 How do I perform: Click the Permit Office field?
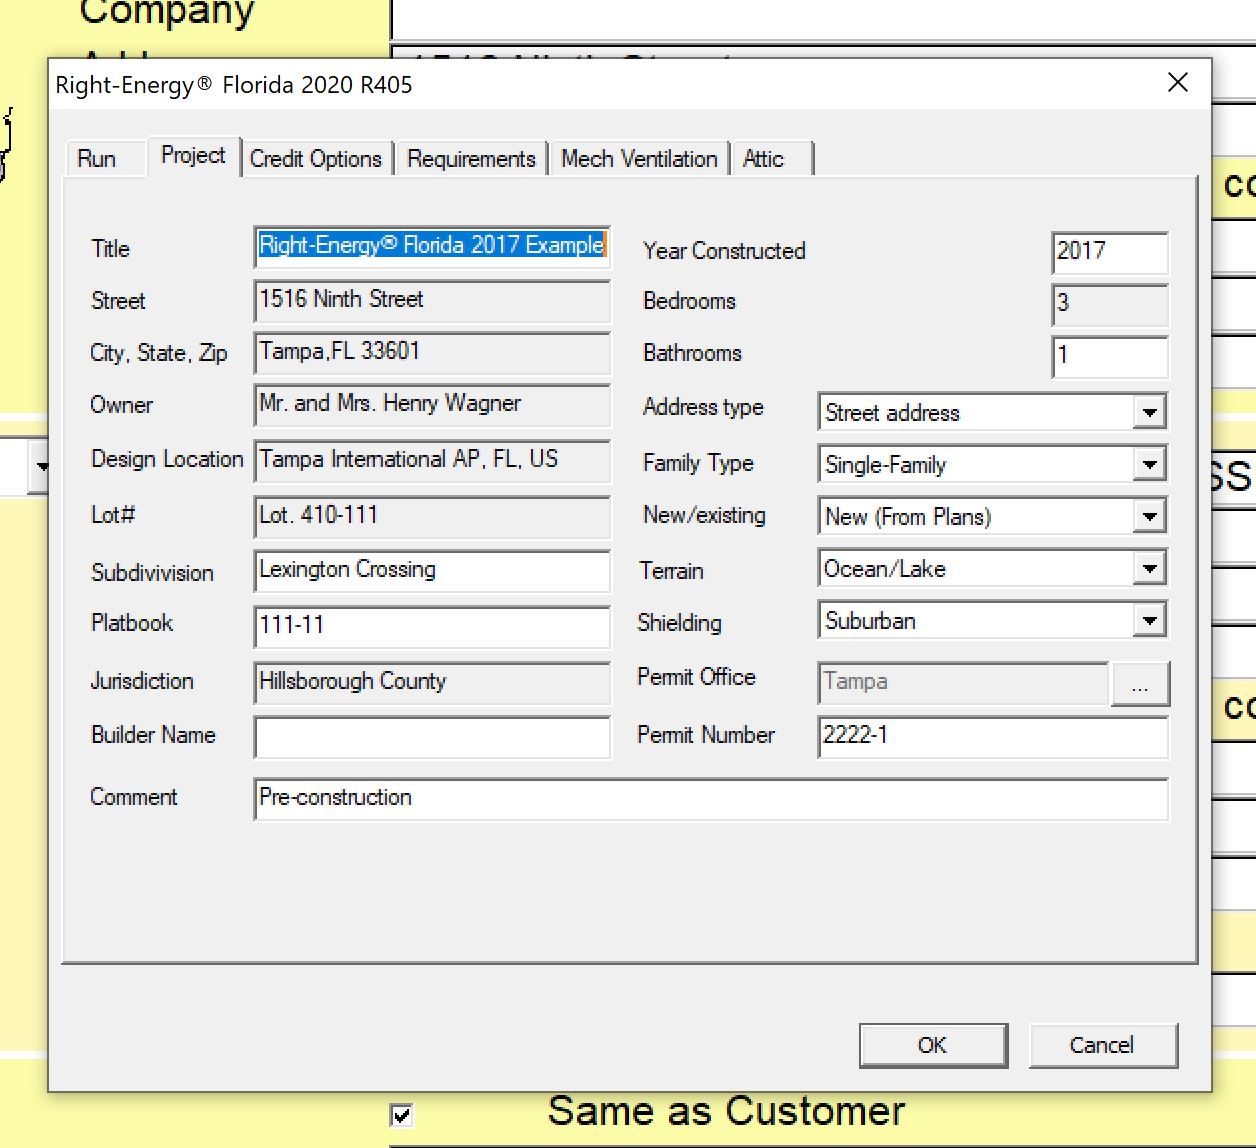[x=963, y=682]
